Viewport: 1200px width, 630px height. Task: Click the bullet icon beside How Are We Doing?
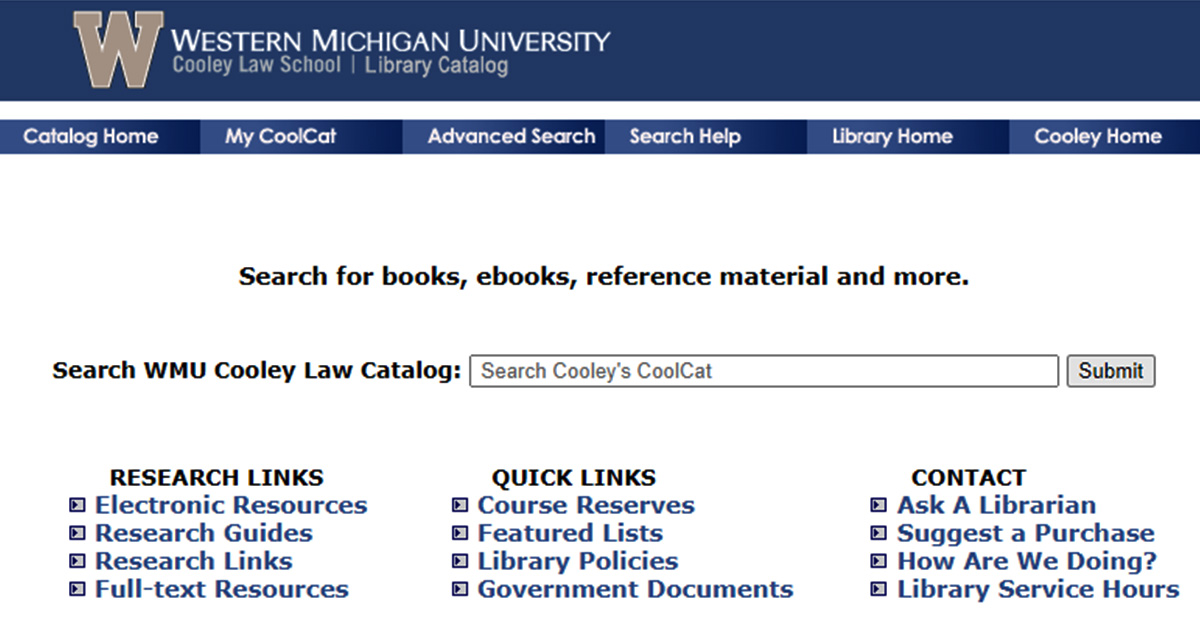tap(879, 562)
